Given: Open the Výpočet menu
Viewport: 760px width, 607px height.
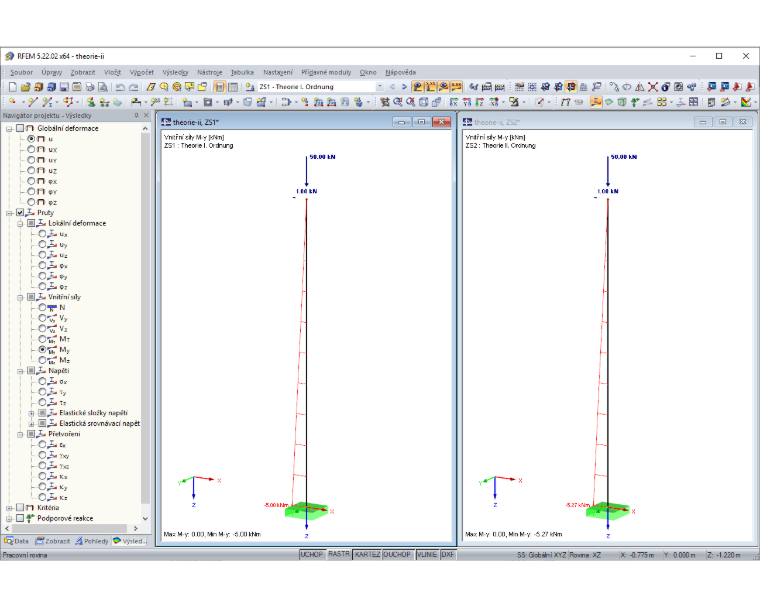Looking at the screenshot, I should point(142,72).
